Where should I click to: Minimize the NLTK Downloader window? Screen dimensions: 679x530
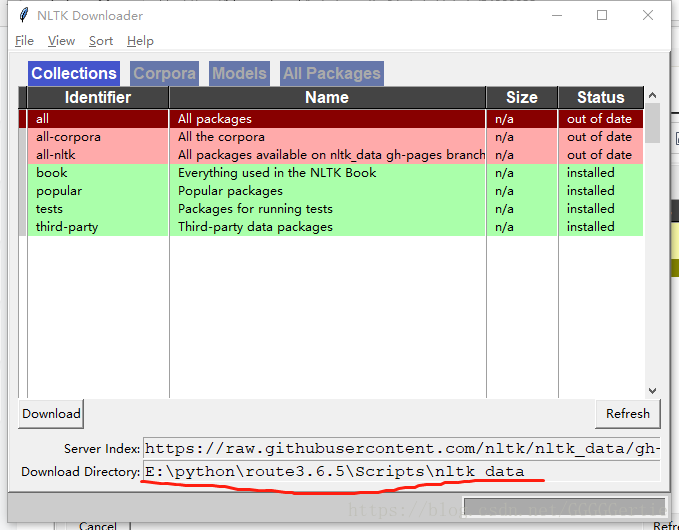coord(557,15)
